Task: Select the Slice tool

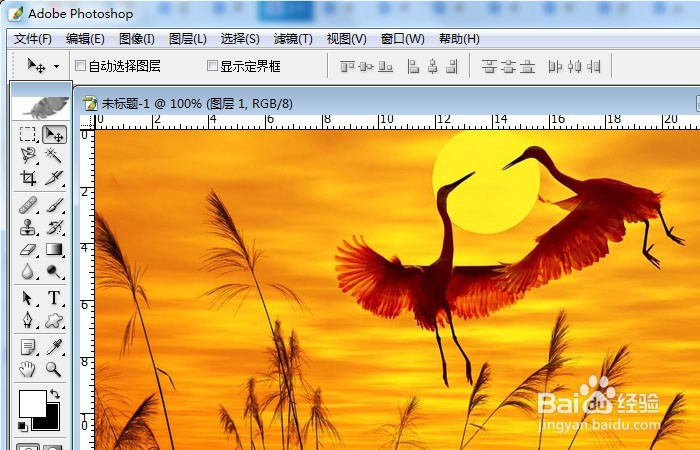Action: click(54, 178)
